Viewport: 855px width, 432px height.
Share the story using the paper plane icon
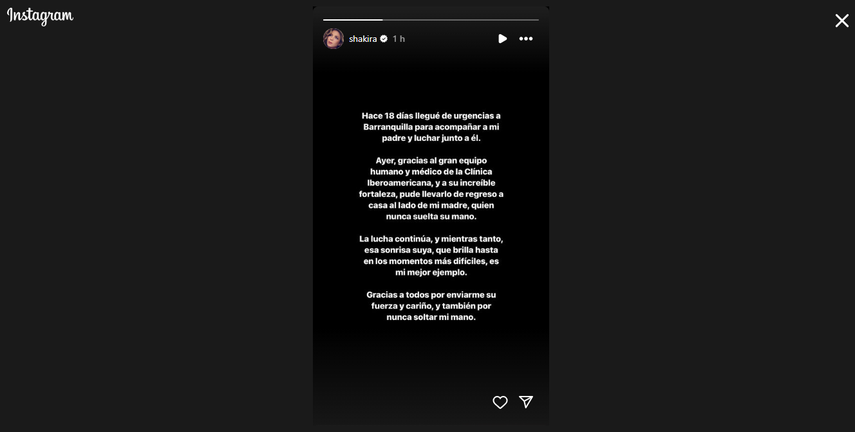(x=526, y=402)
